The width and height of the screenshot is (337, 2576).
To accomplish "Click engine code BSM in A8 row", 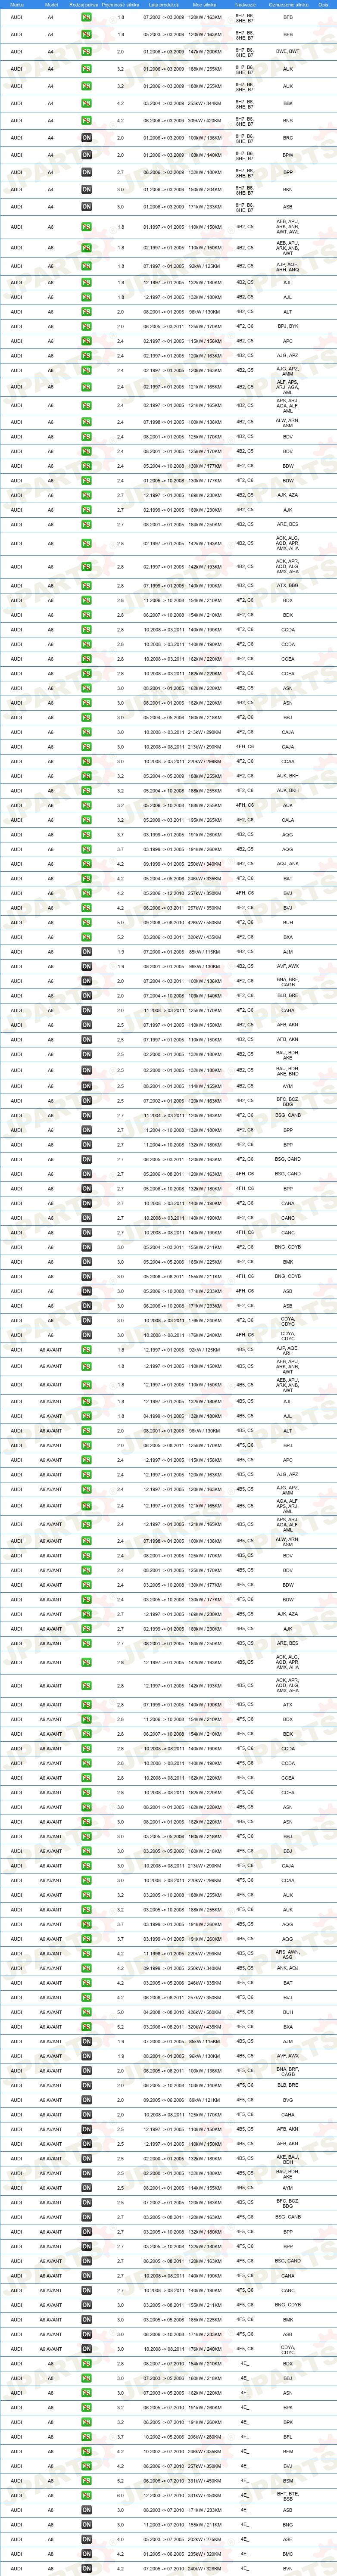I will coord(288,2481).
